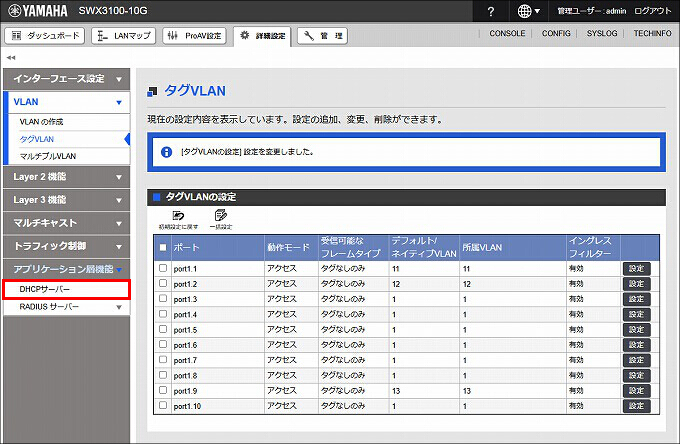Image resolution: width=680 pixels, height=444 pixels.
Task: Expand the Layer 2 機能 section
Action: (65, 177)
